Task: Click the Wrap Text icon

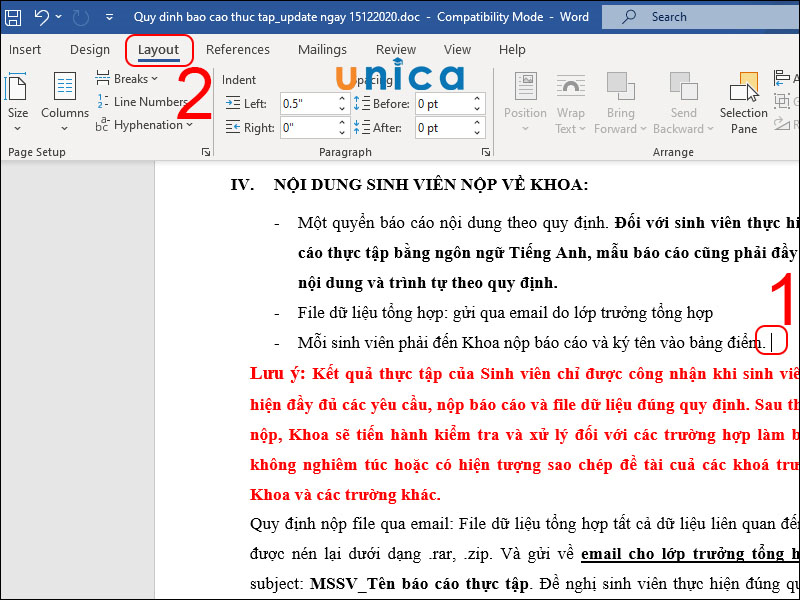Action: (x=570, y=100)
